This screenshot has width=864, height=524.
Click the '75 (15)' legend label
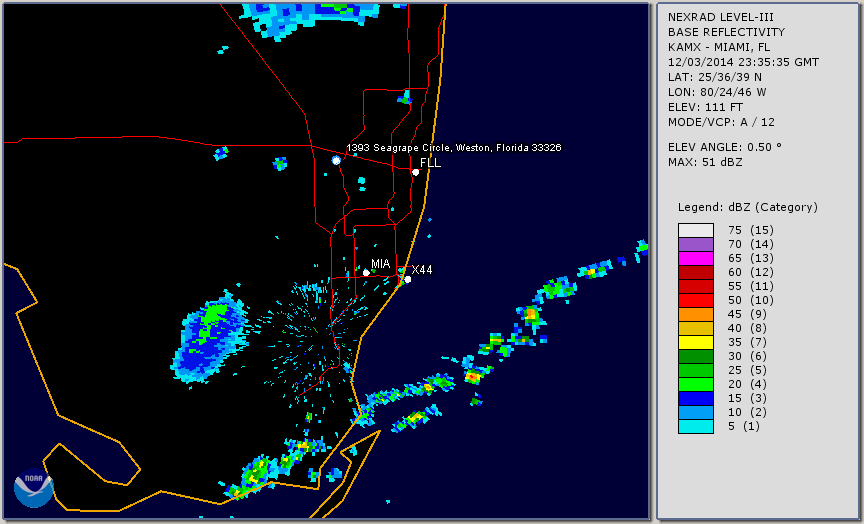click(750, 230)
